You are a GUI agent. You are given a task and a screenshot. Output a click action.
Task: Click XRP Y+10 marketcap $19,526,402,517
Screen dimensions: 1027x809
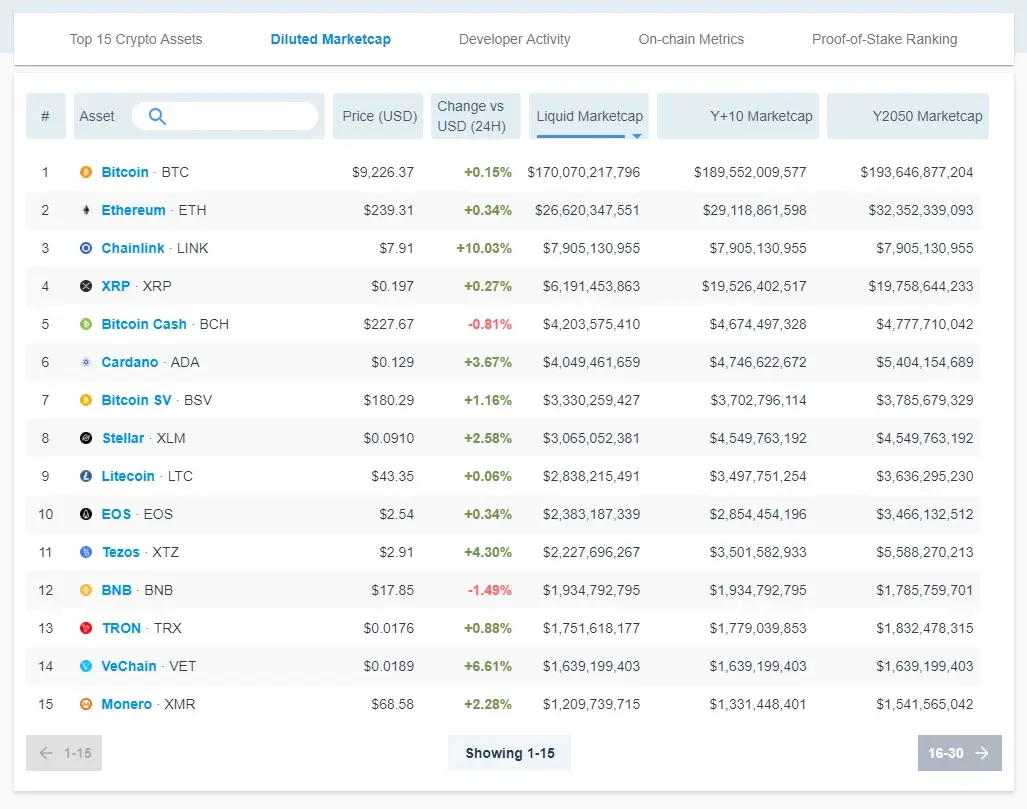coord(754,286)
